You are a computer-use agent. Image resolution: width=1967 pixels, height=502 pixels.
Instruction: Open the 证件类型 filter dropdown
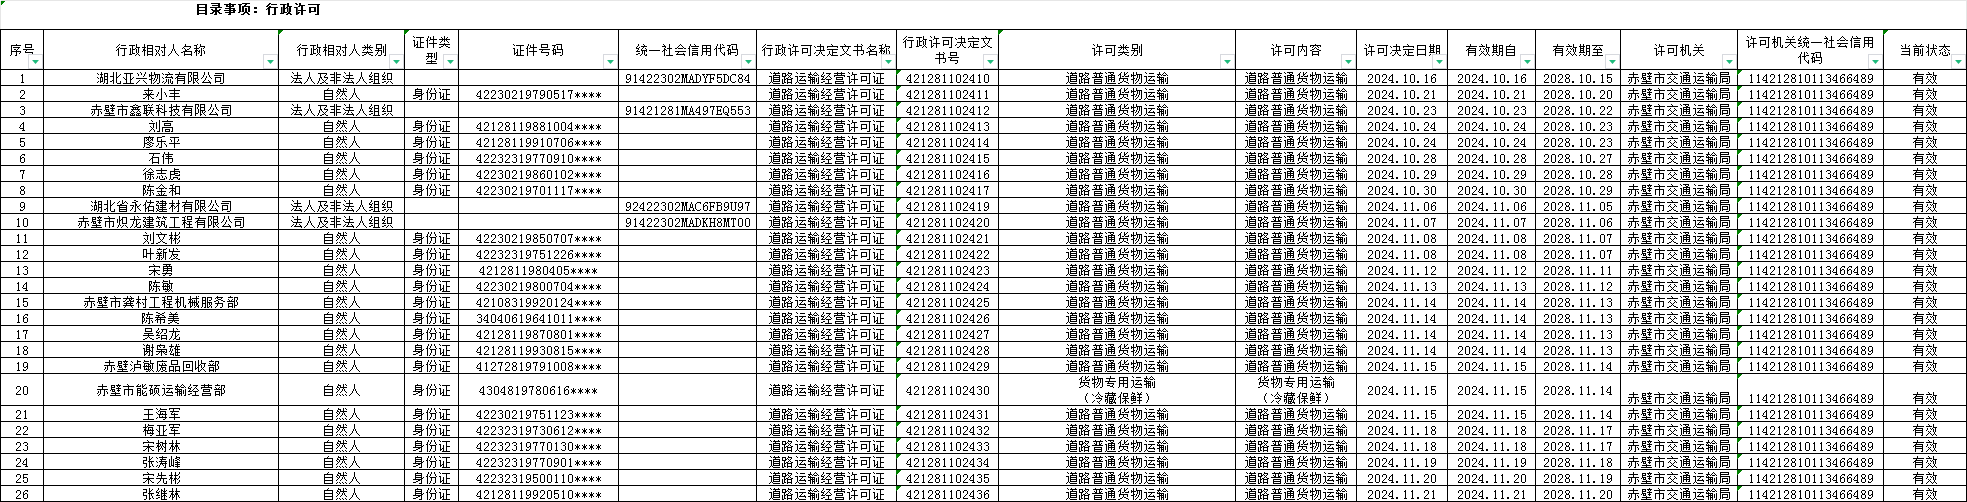point(451,62)
